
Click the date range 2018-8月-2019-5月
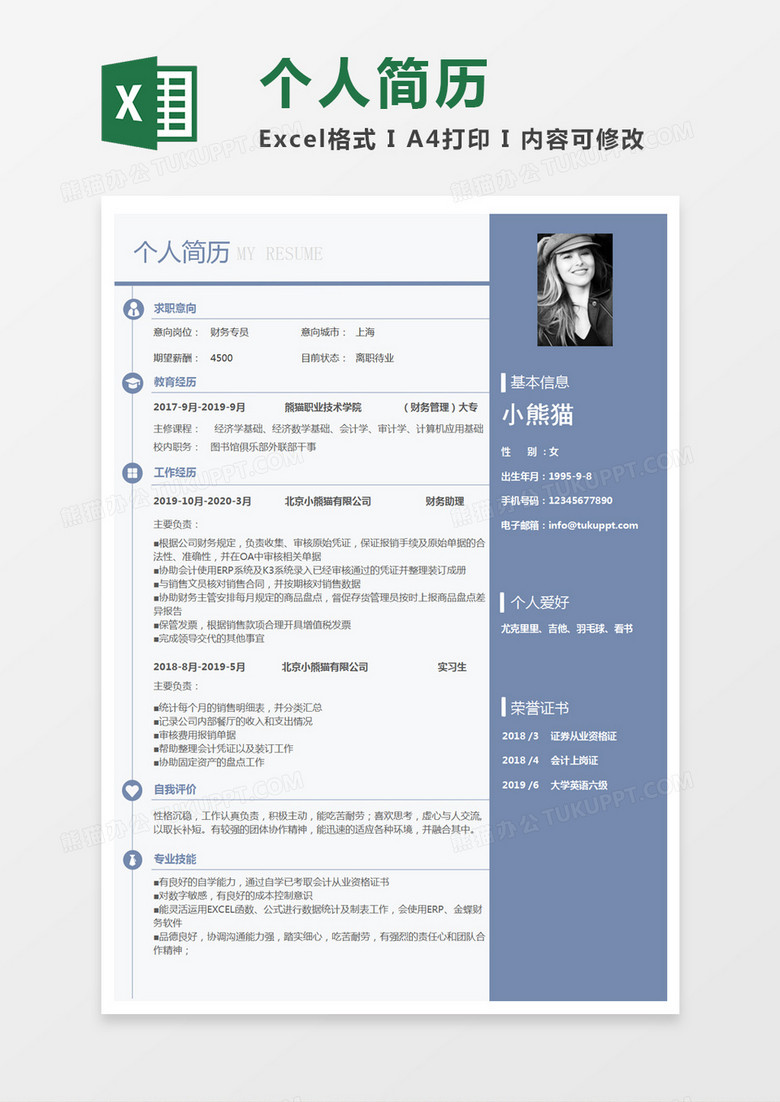coord(199,668)
